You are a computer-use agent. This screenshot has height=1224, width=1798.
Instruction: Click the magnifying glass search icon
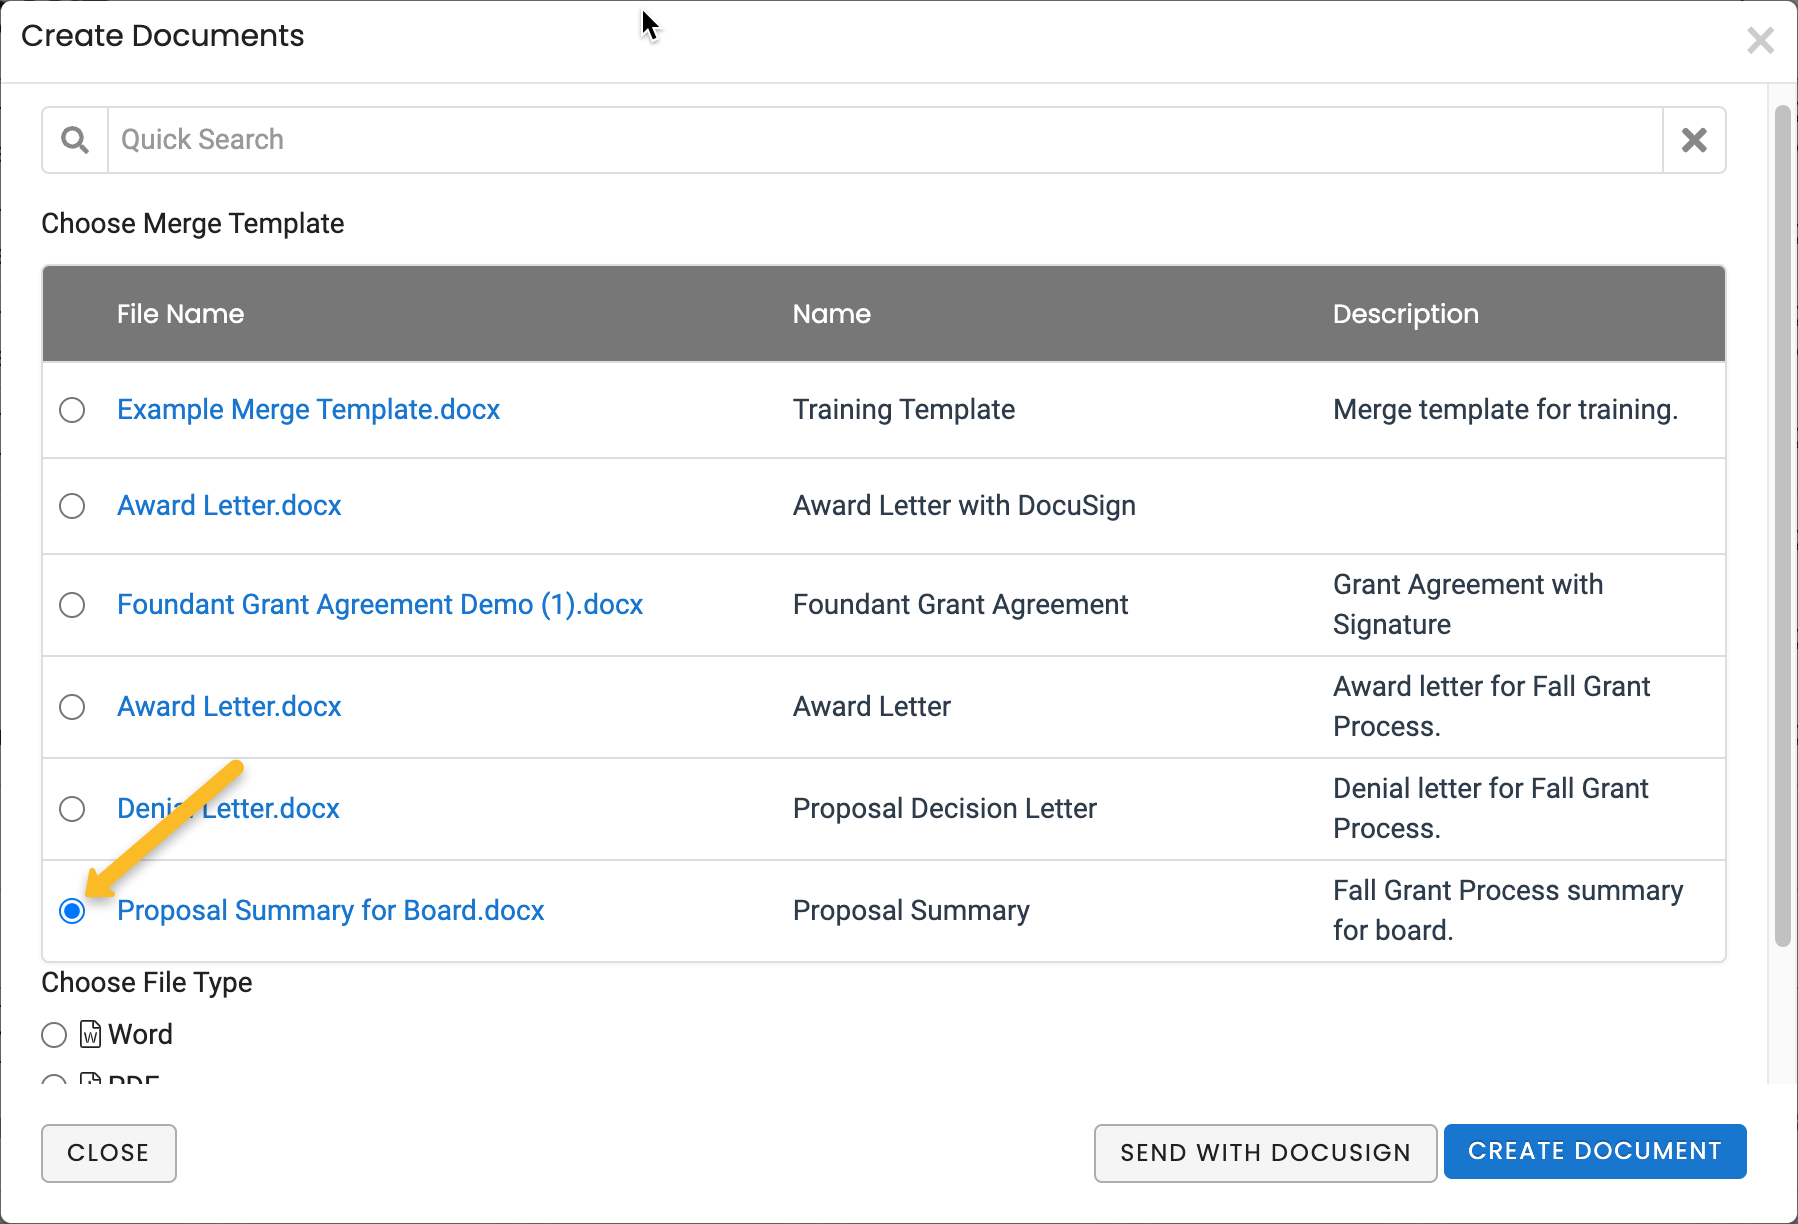(x=75, y=140)
